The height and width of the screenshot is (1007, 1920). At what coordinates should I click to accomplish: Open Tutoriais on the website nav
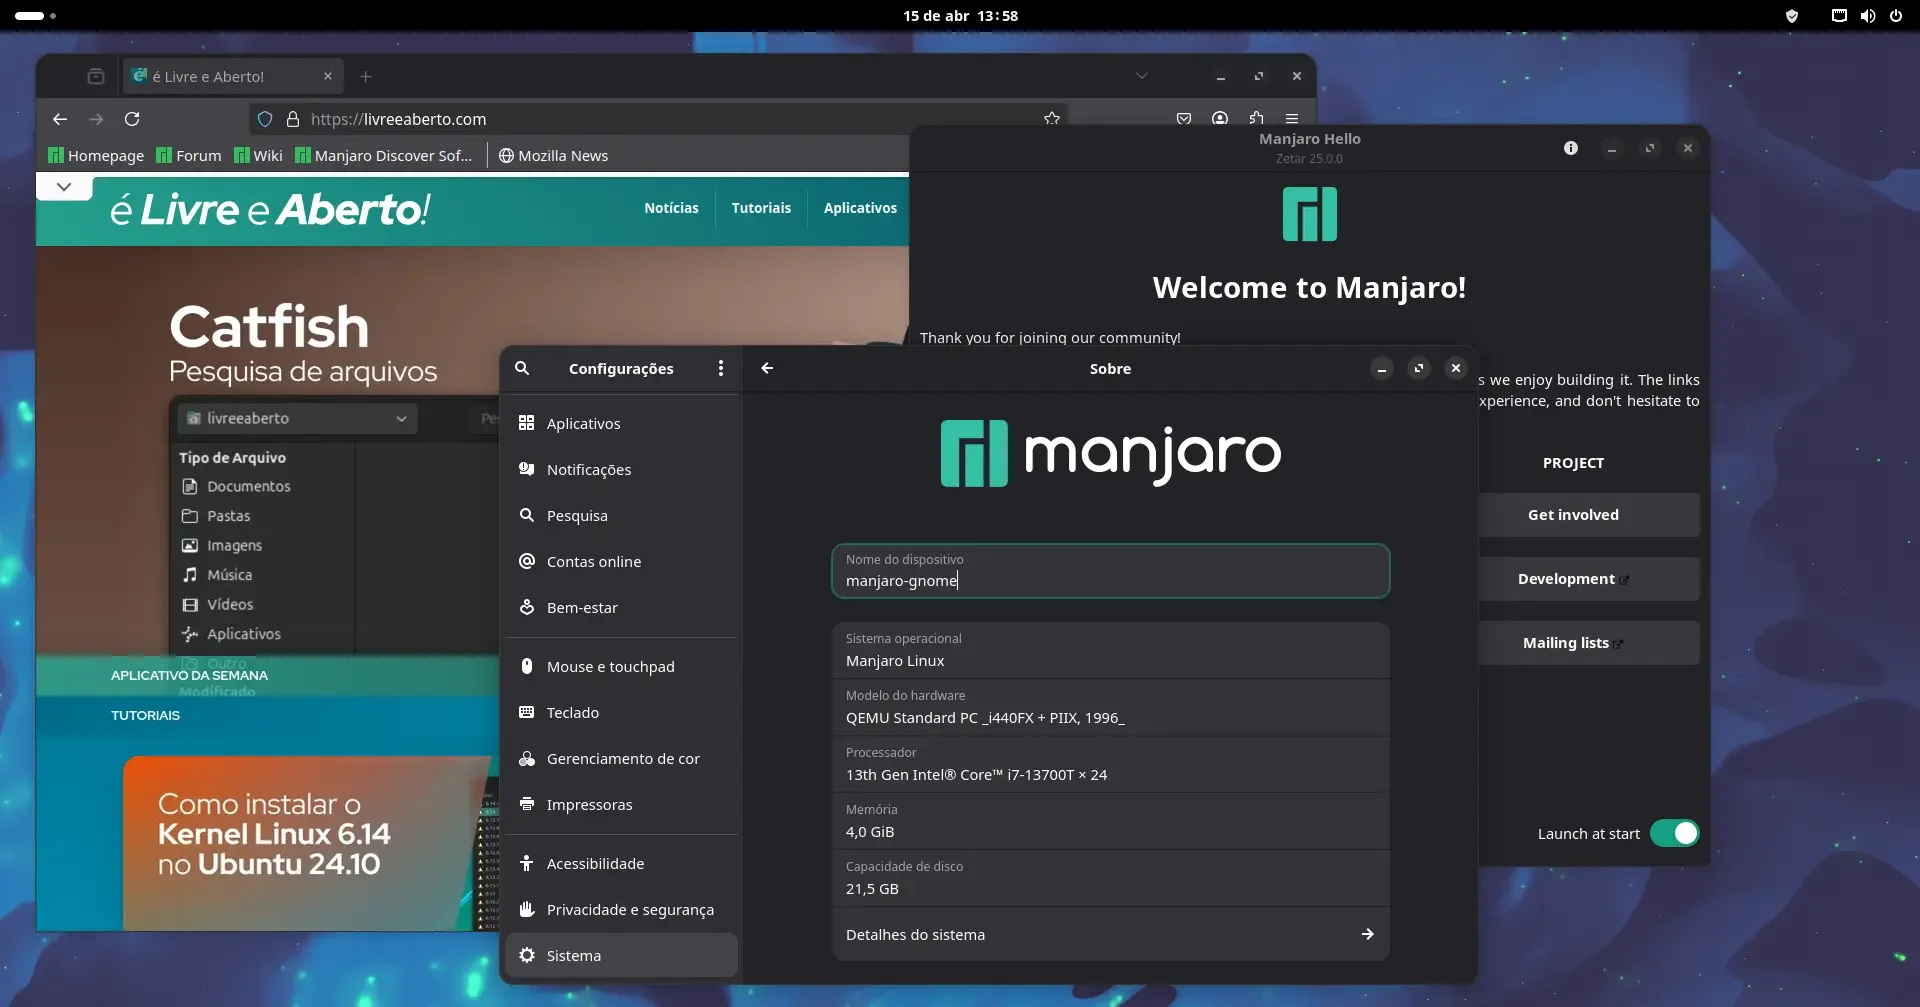click(x=761, y=208)
